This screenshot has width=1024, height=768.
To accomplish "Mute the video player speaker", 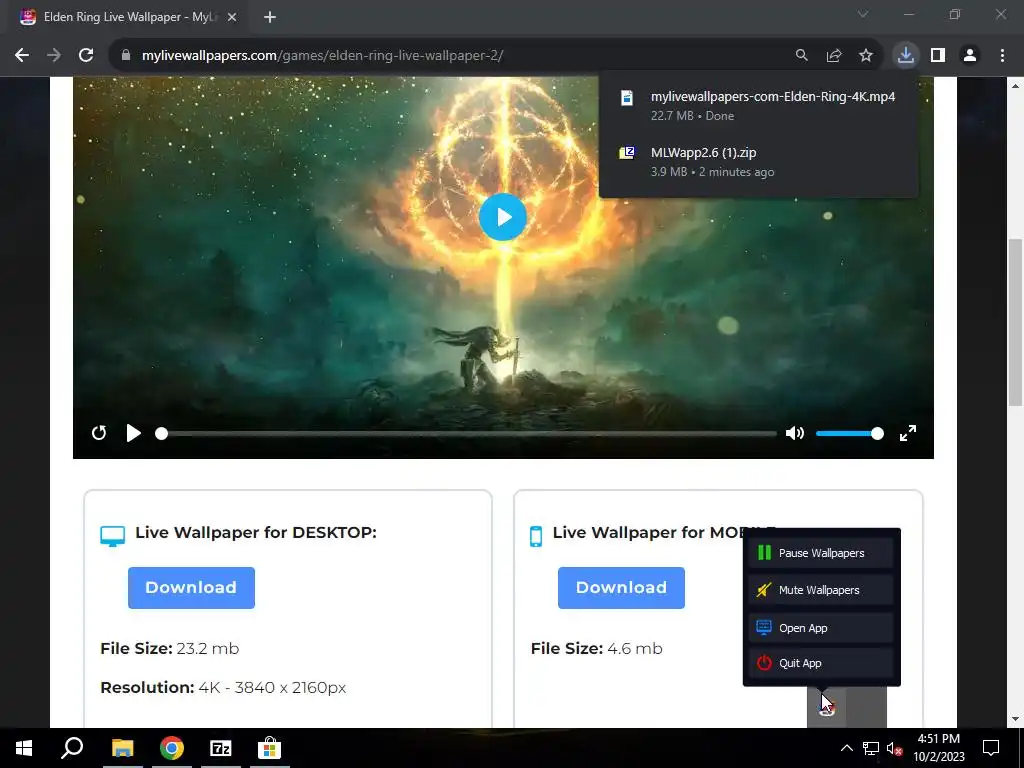I will [x=795, y=433].
